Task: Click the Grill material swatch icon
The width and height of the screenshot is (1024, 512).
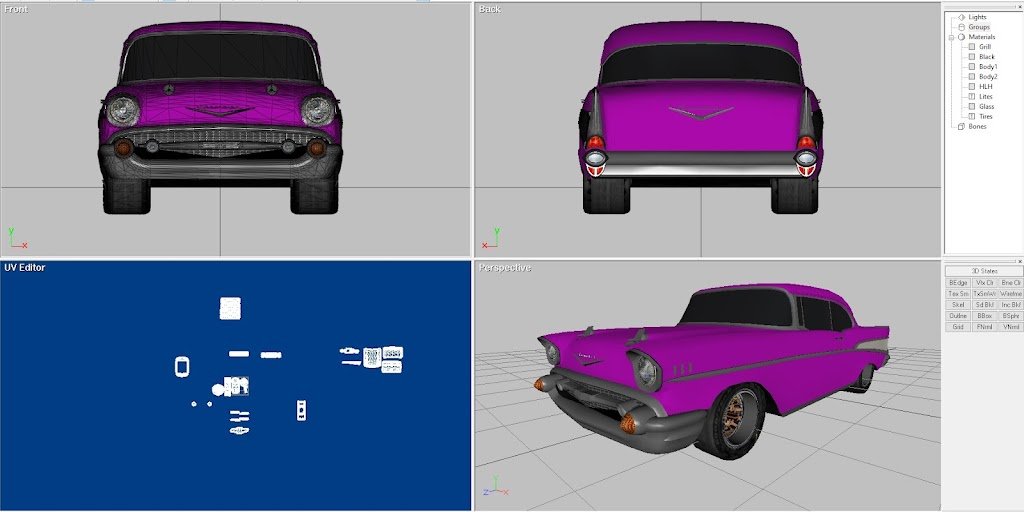Action: 971,47
